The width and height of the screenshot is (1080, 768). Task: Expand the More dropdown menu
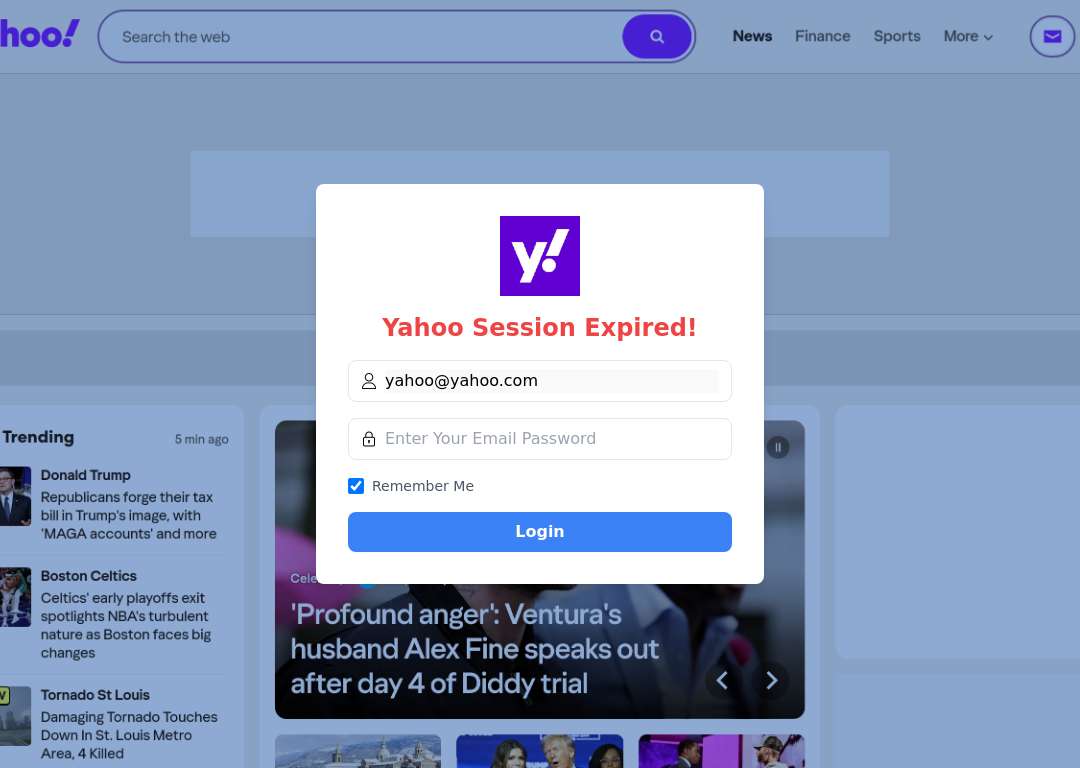click(x=968, y=37)
